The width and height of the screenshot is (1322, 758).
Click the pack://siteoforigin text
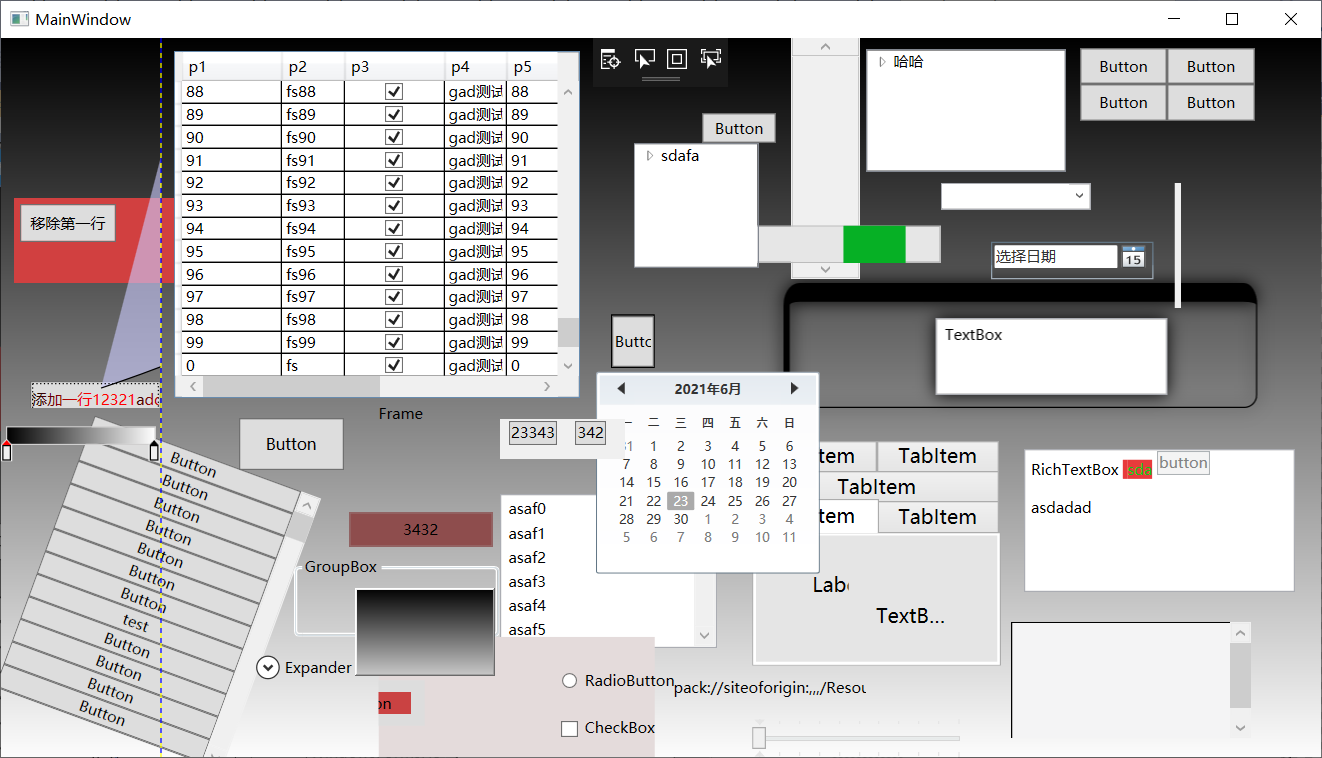769,688
